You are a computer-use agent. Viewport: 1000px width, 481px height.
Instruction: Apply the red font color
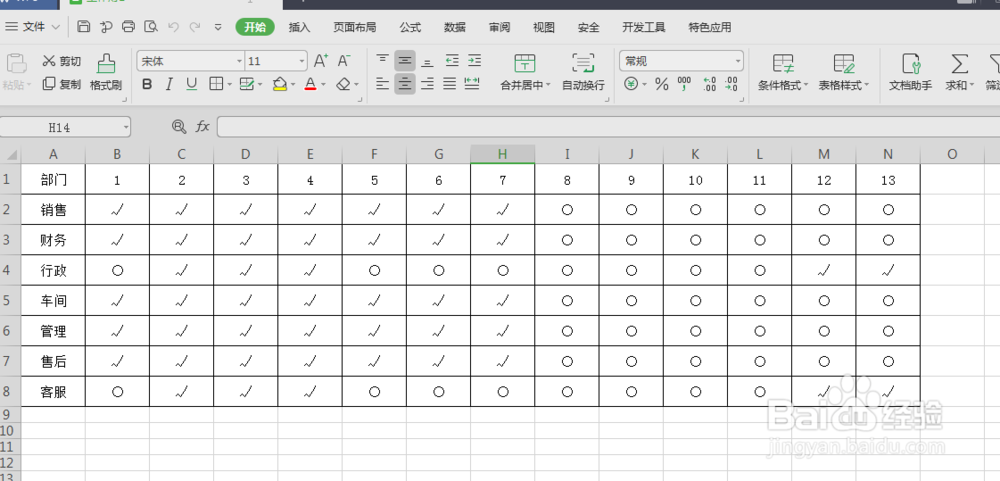(311, 84)
